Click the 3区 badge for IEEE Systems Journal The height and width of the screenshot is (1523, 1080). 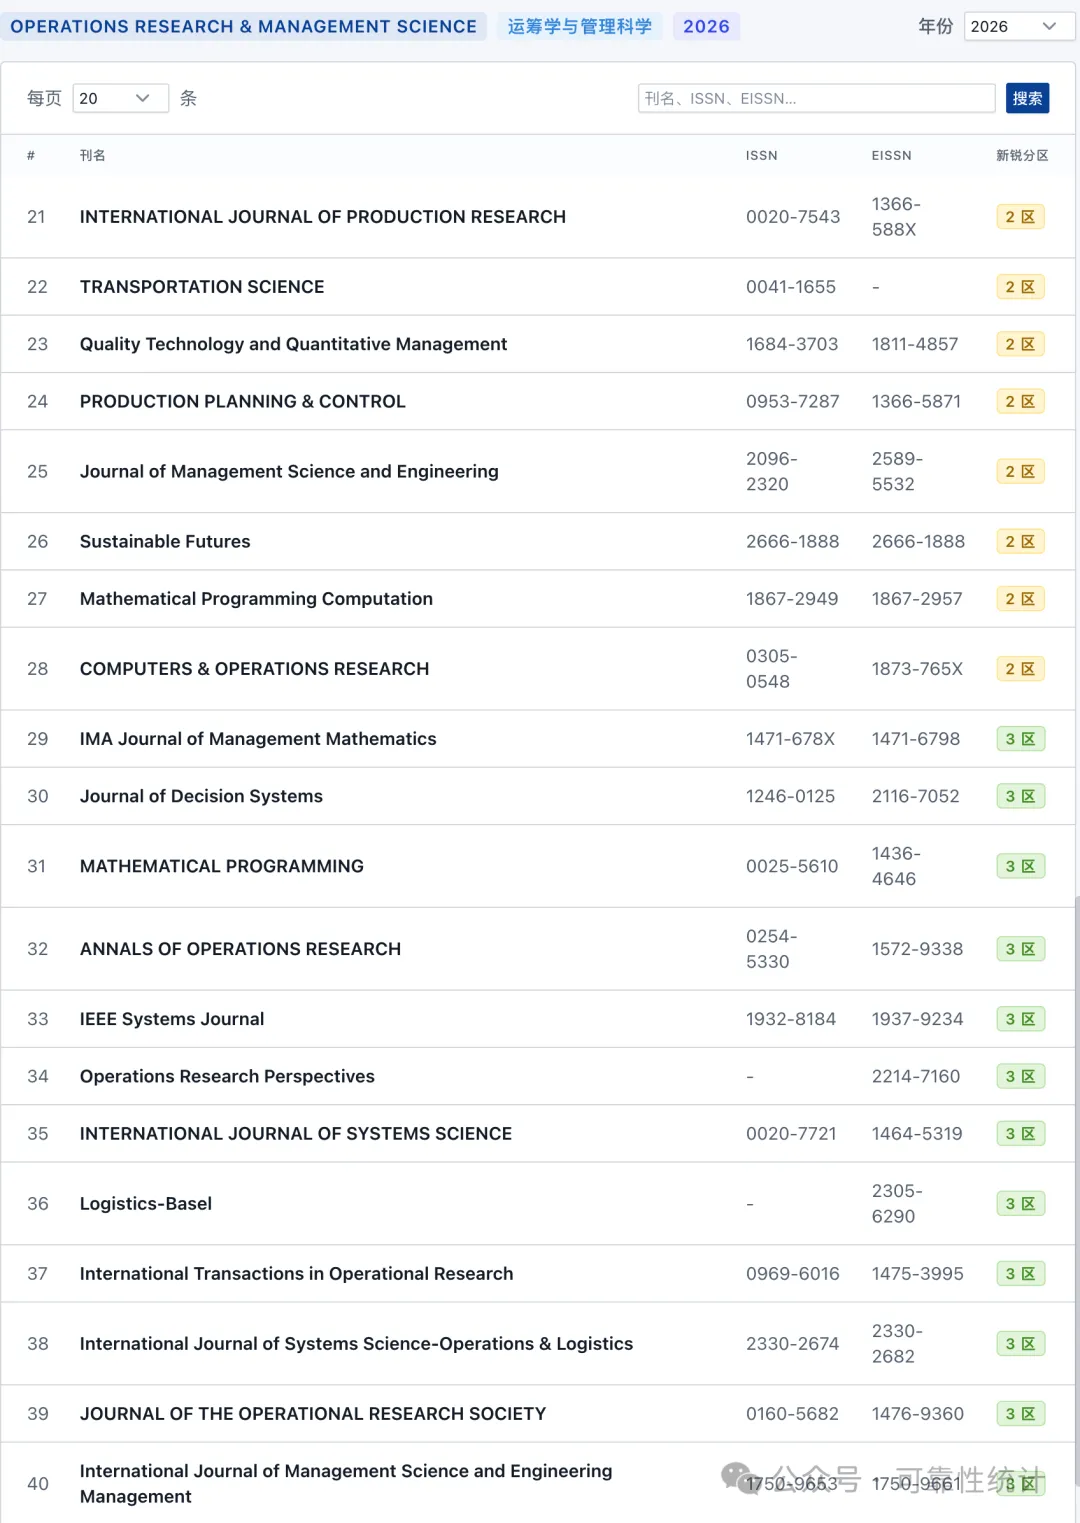tap(1021, 1019)
